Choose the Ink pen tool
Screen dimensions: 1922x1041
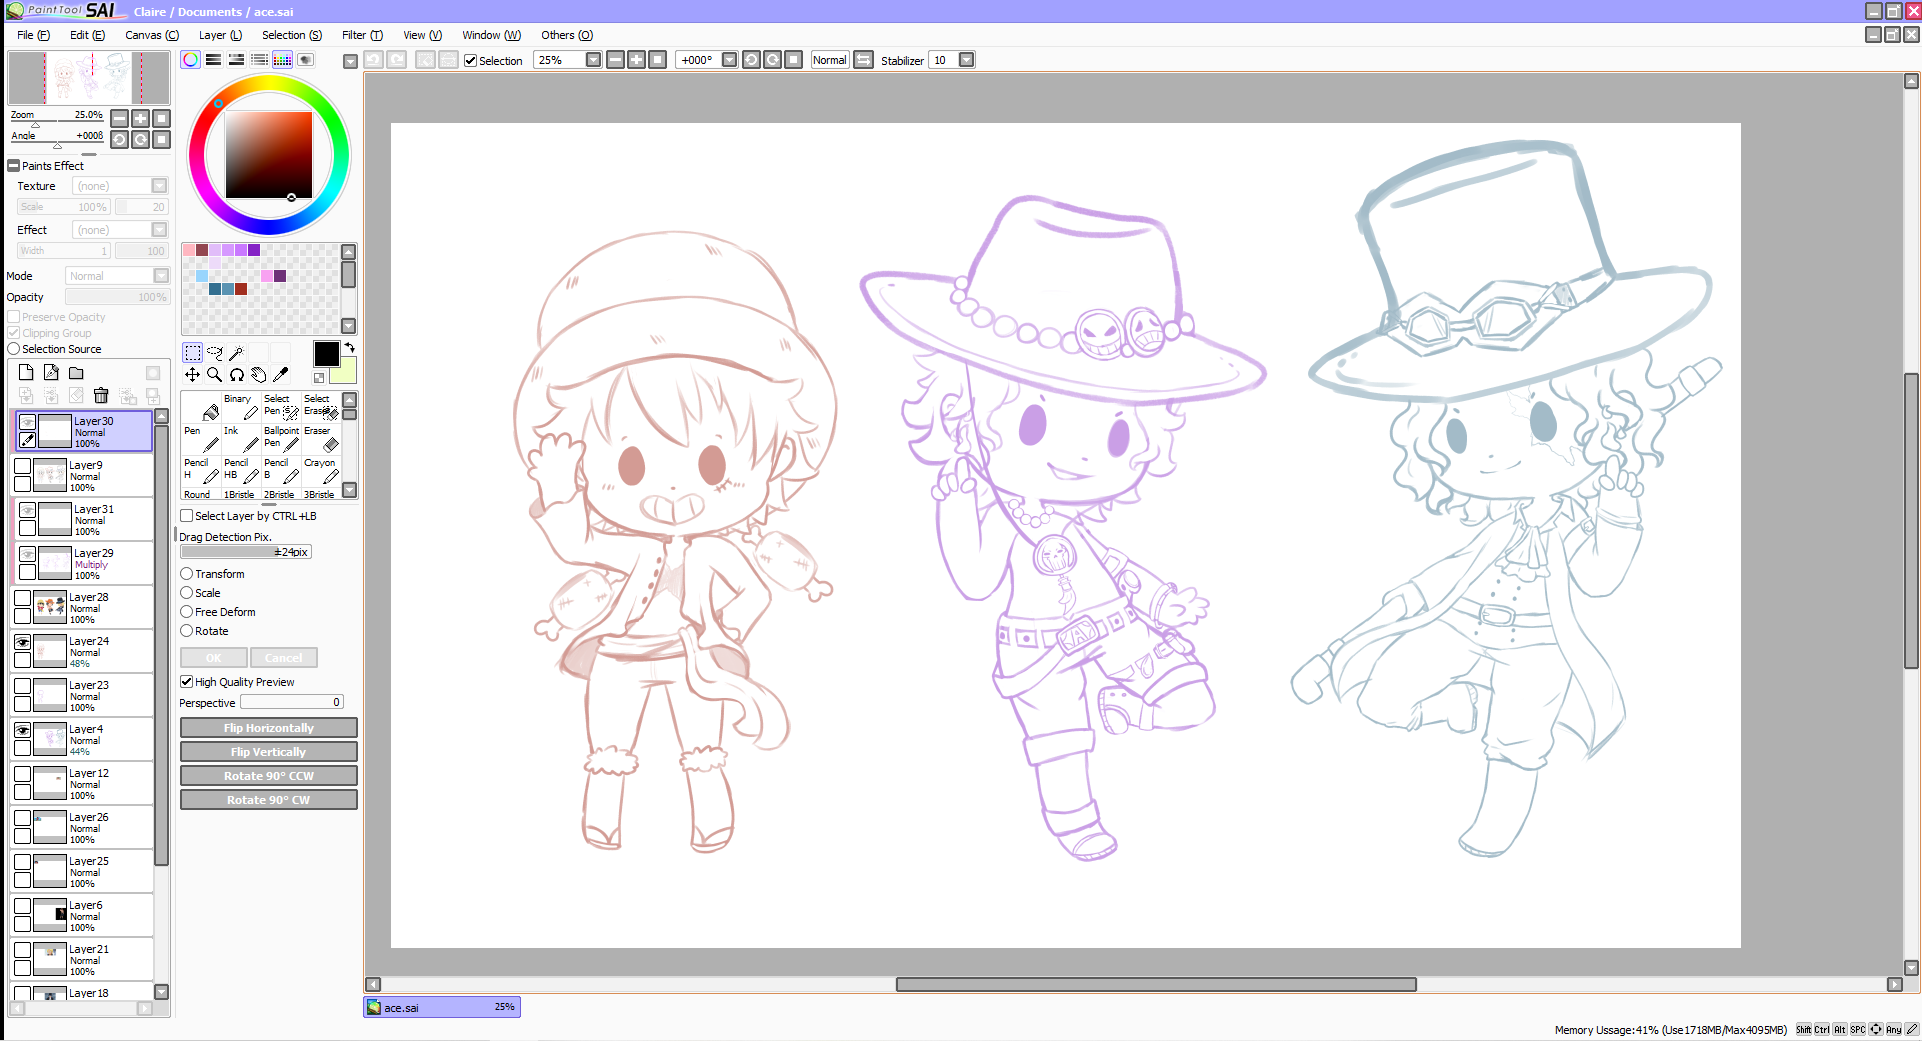tap(240, 438)
